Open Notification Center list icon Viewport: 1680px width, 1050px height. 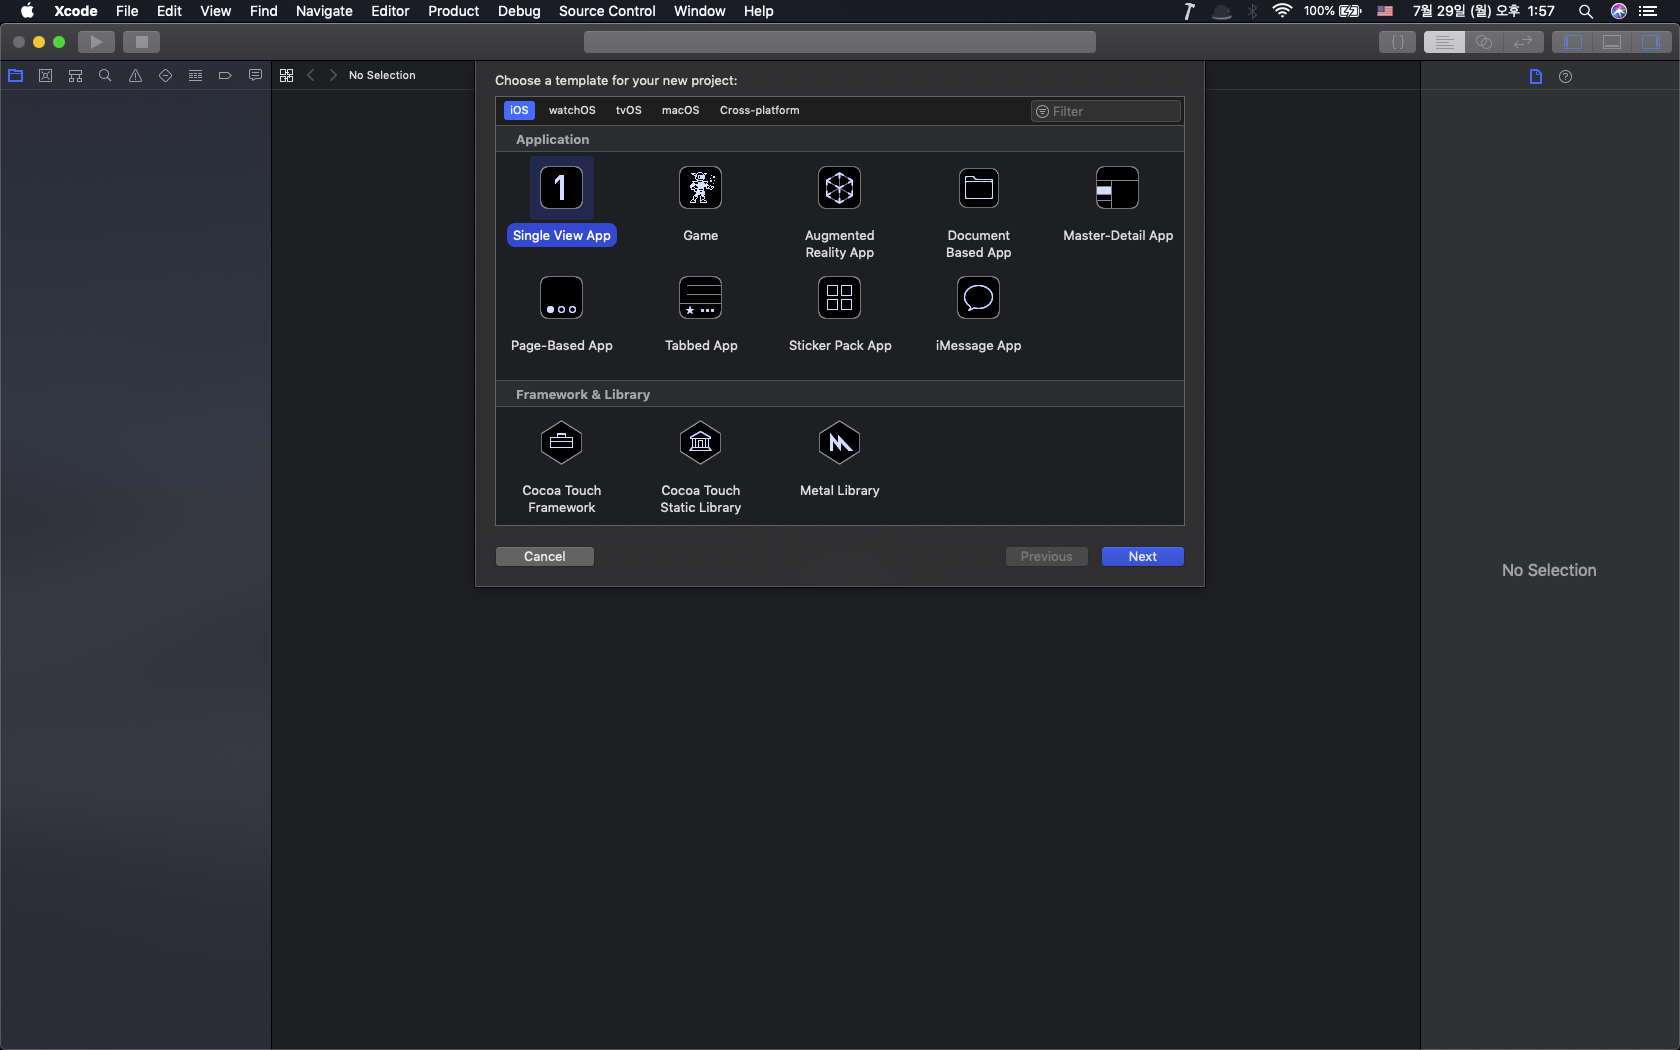pyautogui.click(x=1649, y=11)
